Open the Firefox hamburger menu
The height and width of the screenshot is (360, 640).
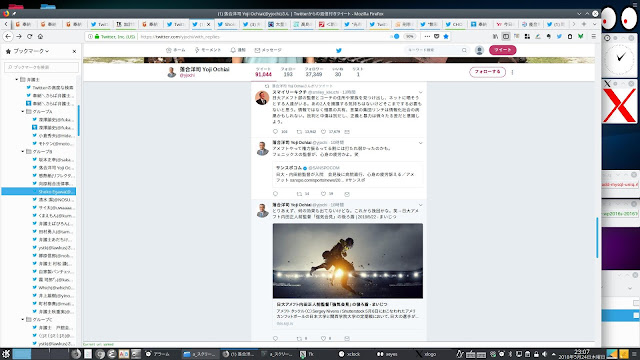pyautogui.click(x=593, y=36)
